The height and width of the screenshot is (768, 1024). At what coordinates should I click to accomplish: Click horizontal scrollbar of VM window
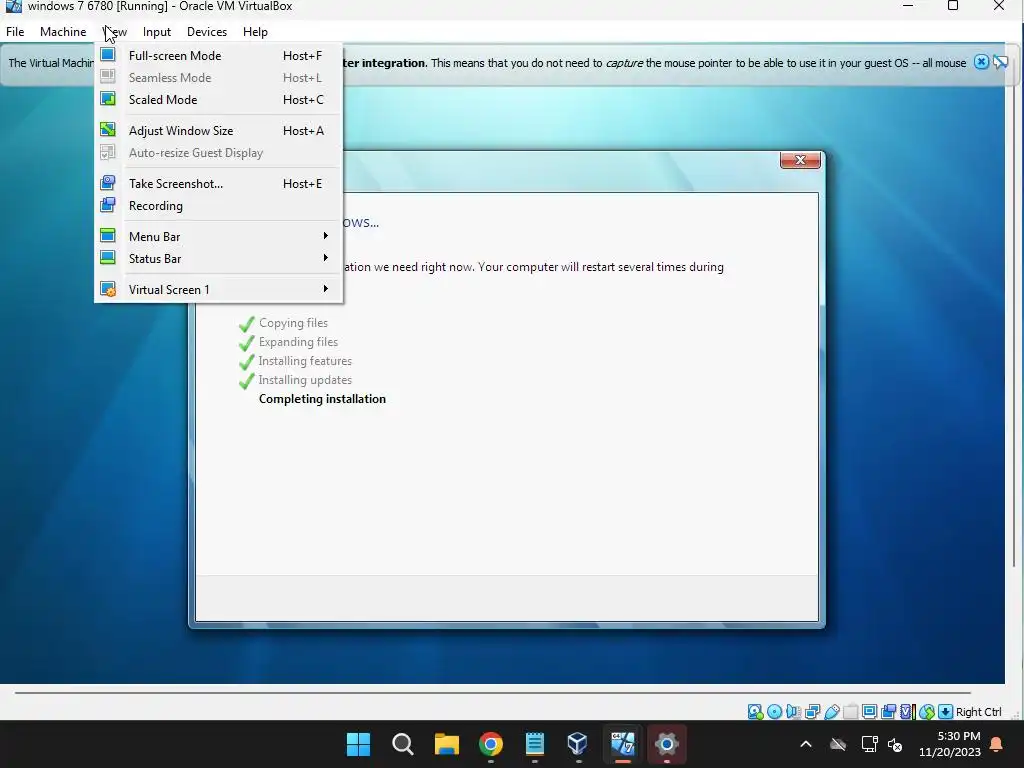tap(492, 692)
